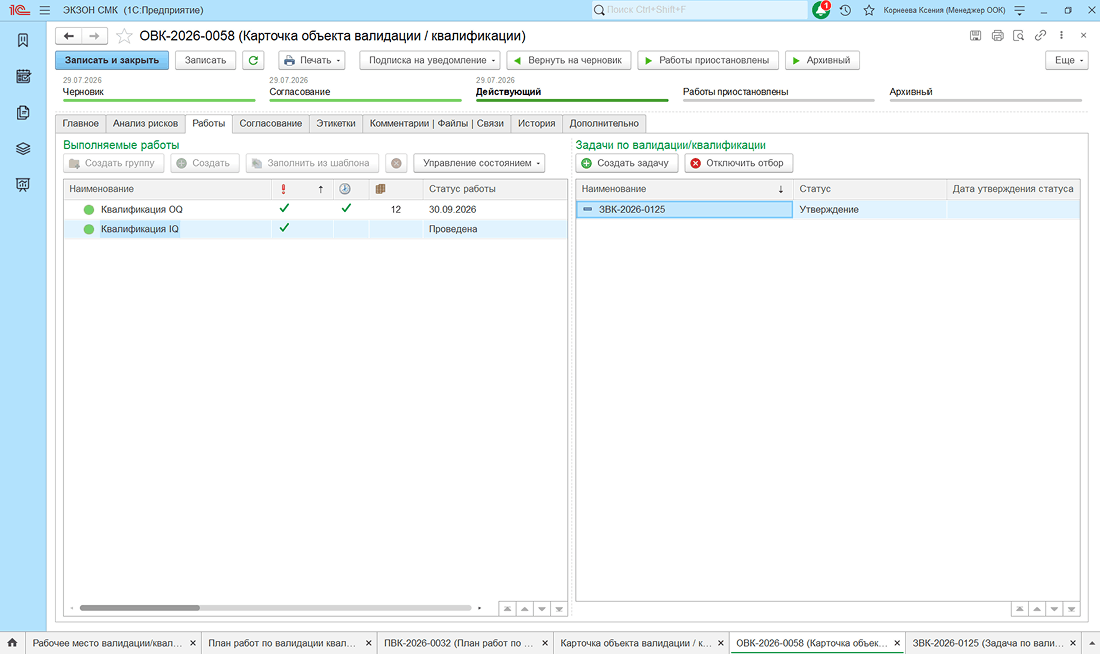Sort by clock column header icon
Viewport: 1100px width, 654px height.
tap(345, 189)
